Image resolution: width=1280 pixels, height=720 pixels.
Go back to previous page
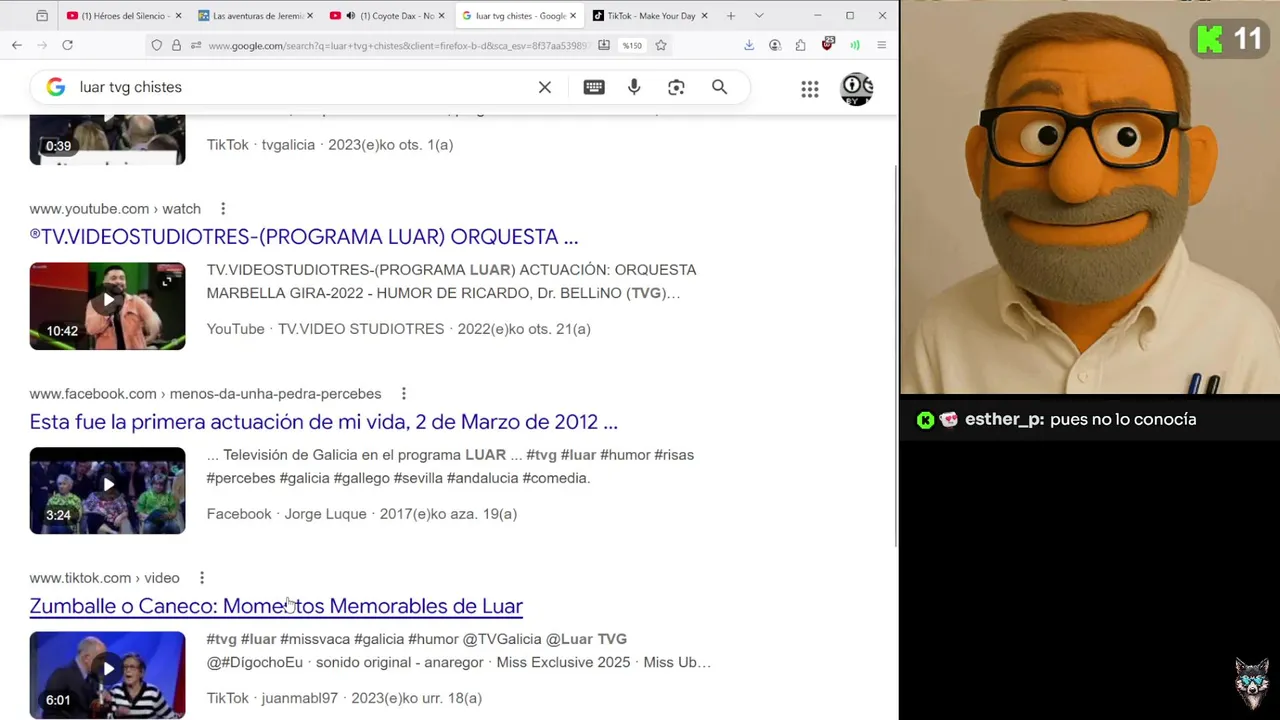click(x=17, y=45)
